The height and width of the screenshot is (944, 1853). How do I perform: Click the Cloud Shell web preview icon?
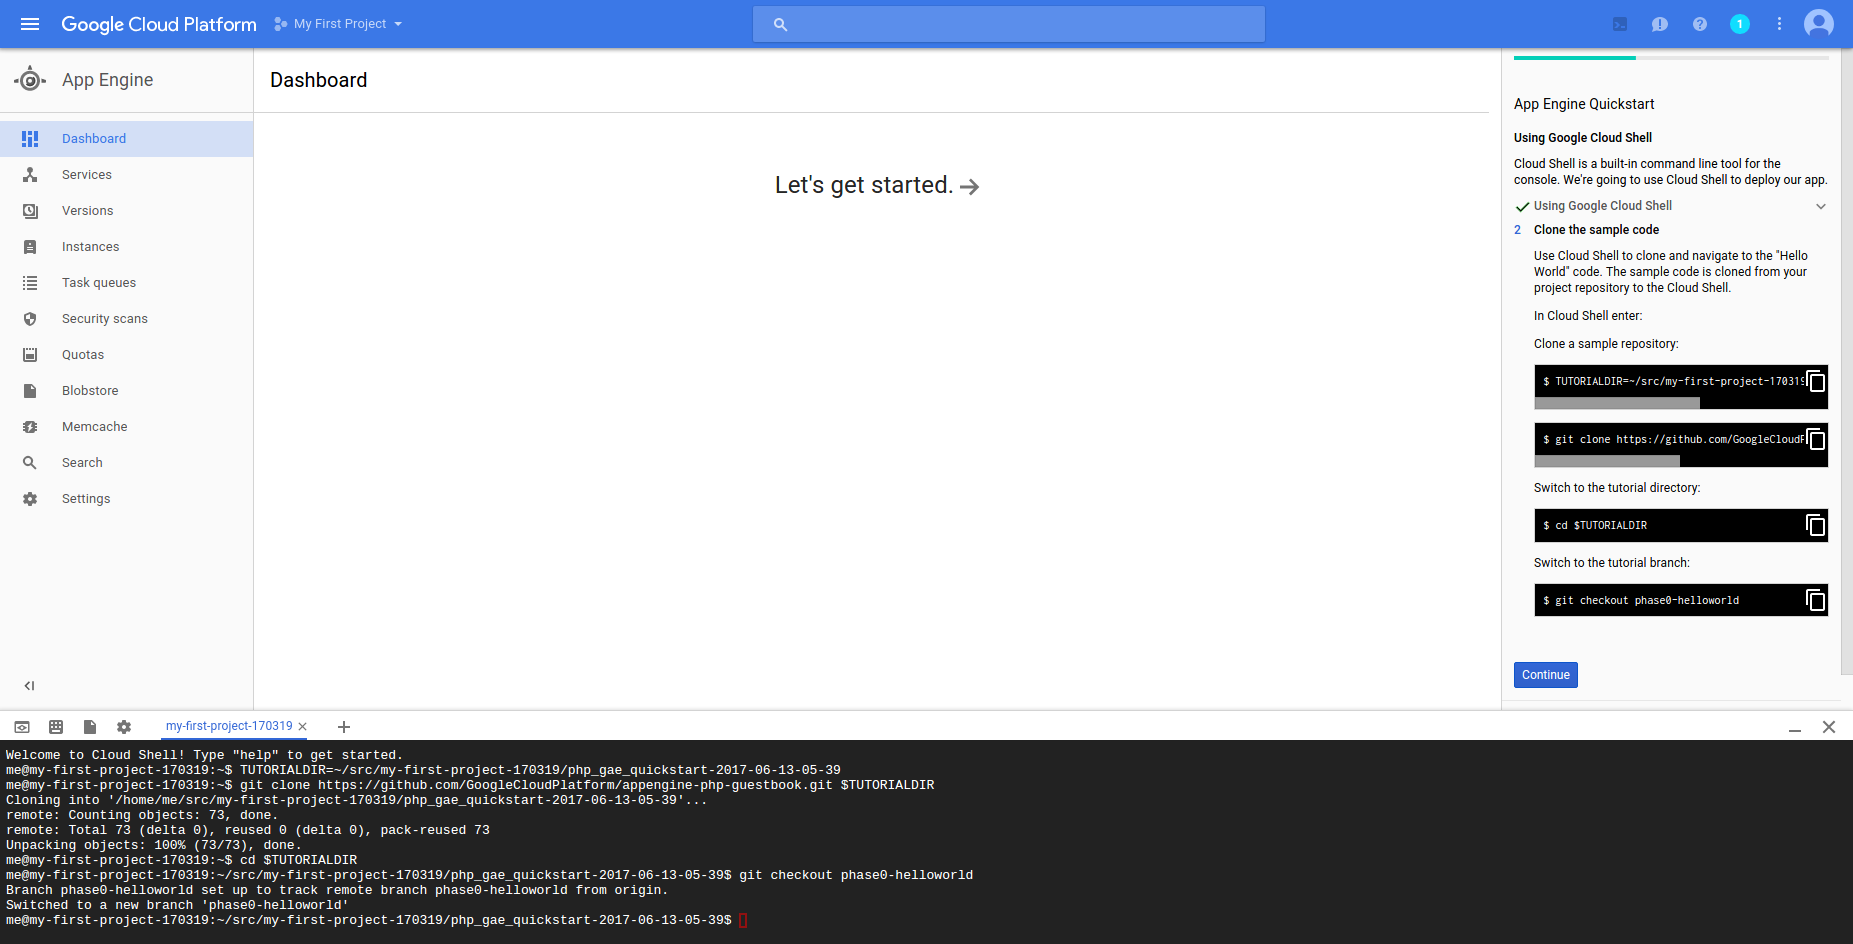coord(22,727)
